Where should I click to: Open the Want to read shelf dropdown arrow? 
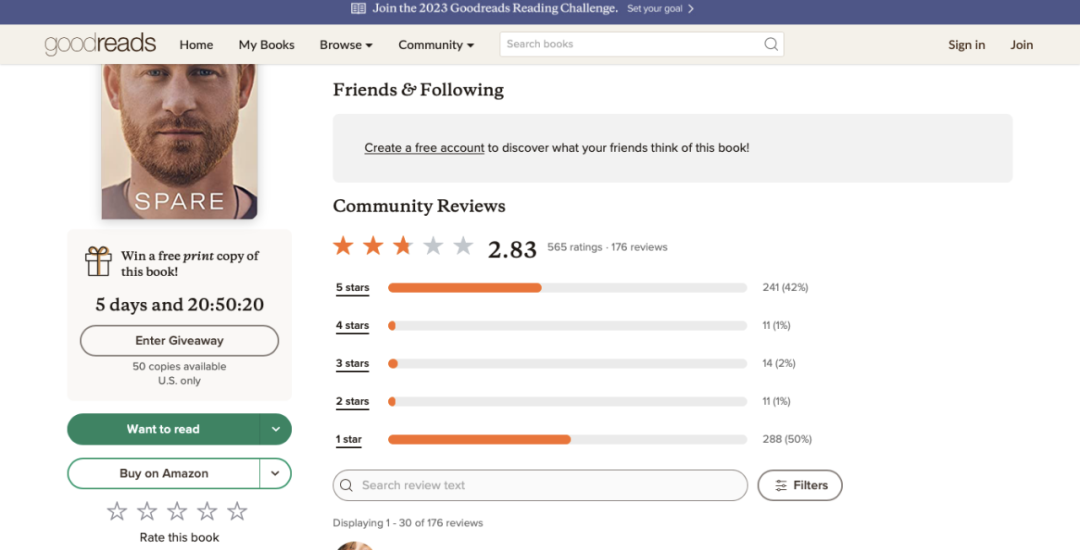[276, 429]
